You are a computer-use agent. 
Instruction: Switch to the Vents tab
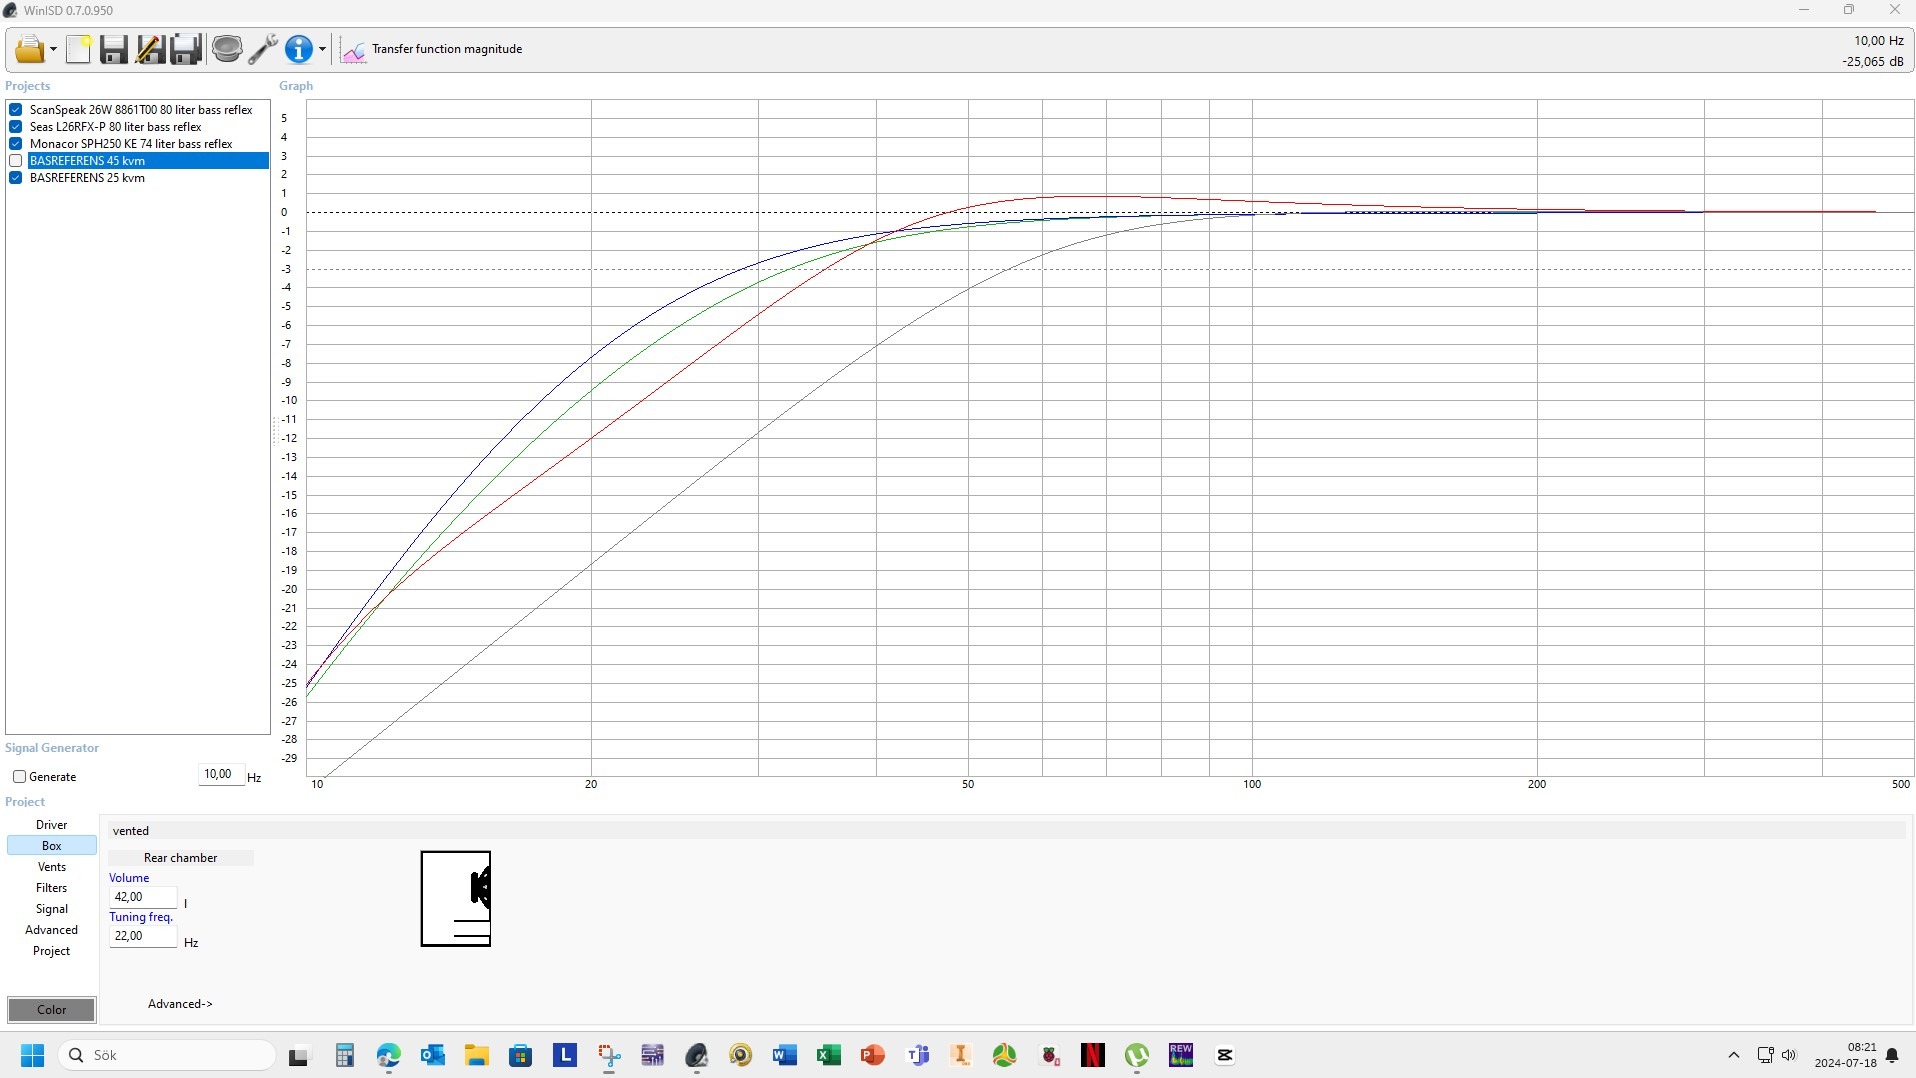pyautogui.click(x=52, y=867)
